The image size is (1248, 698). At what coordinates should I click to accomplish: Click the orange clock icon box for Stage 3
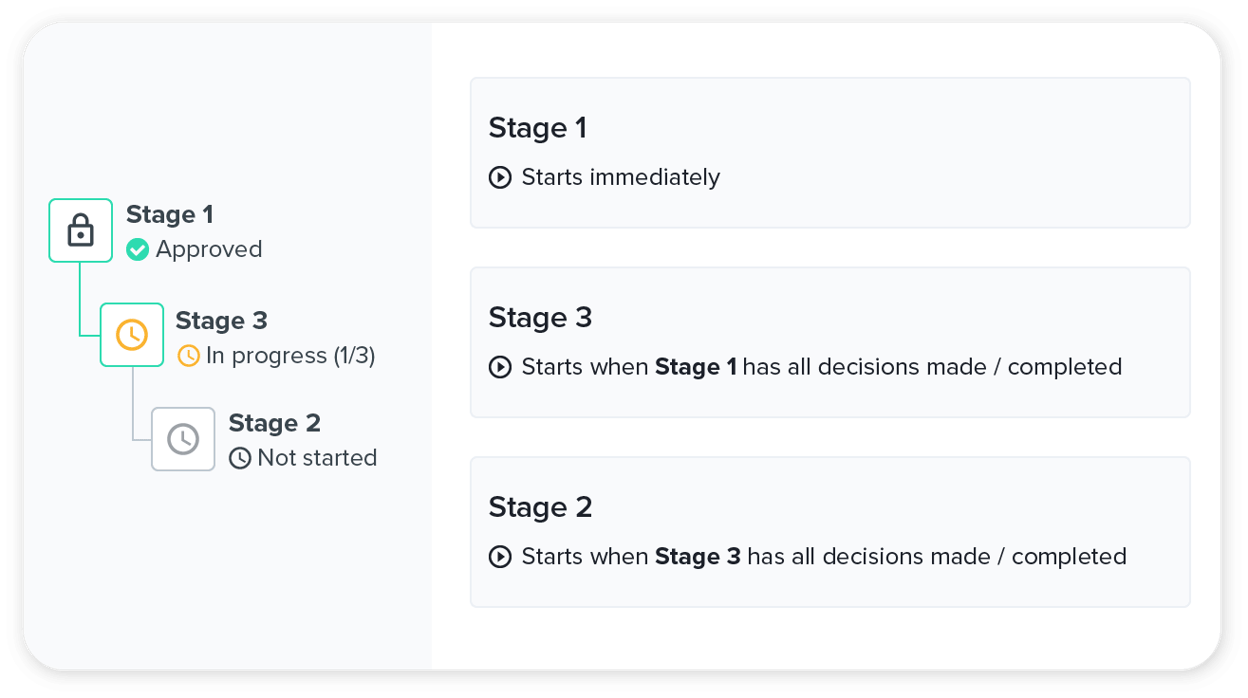pos(132,335)
